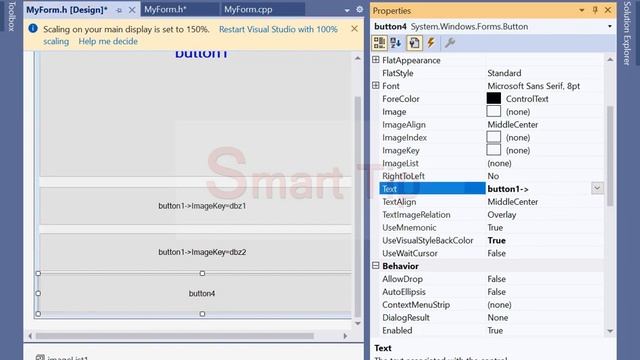
Task: Click the designer vertical scroll up arrow
Action: click(x=358, y=58)
